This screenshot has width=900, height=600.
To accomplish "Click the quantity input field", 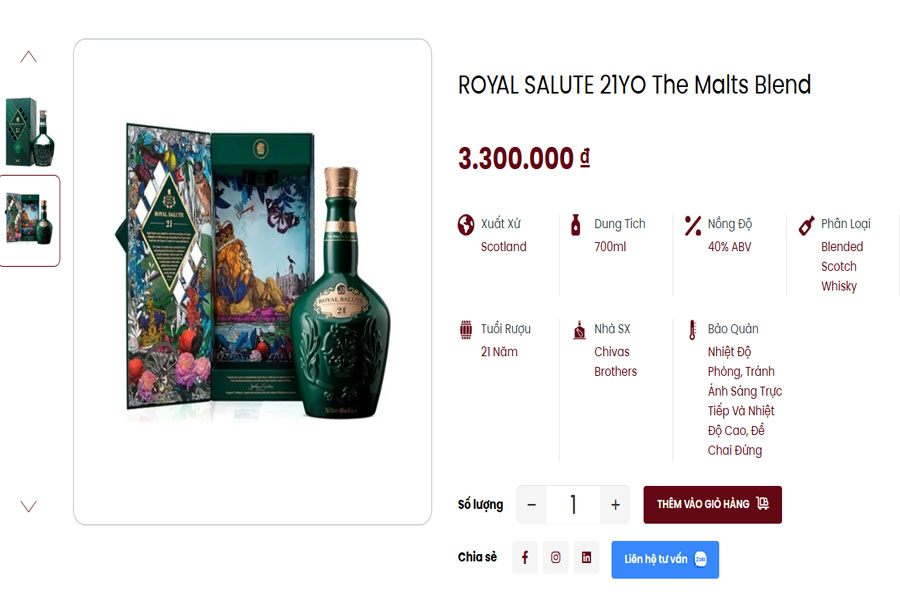I will (x=573, y=505).
